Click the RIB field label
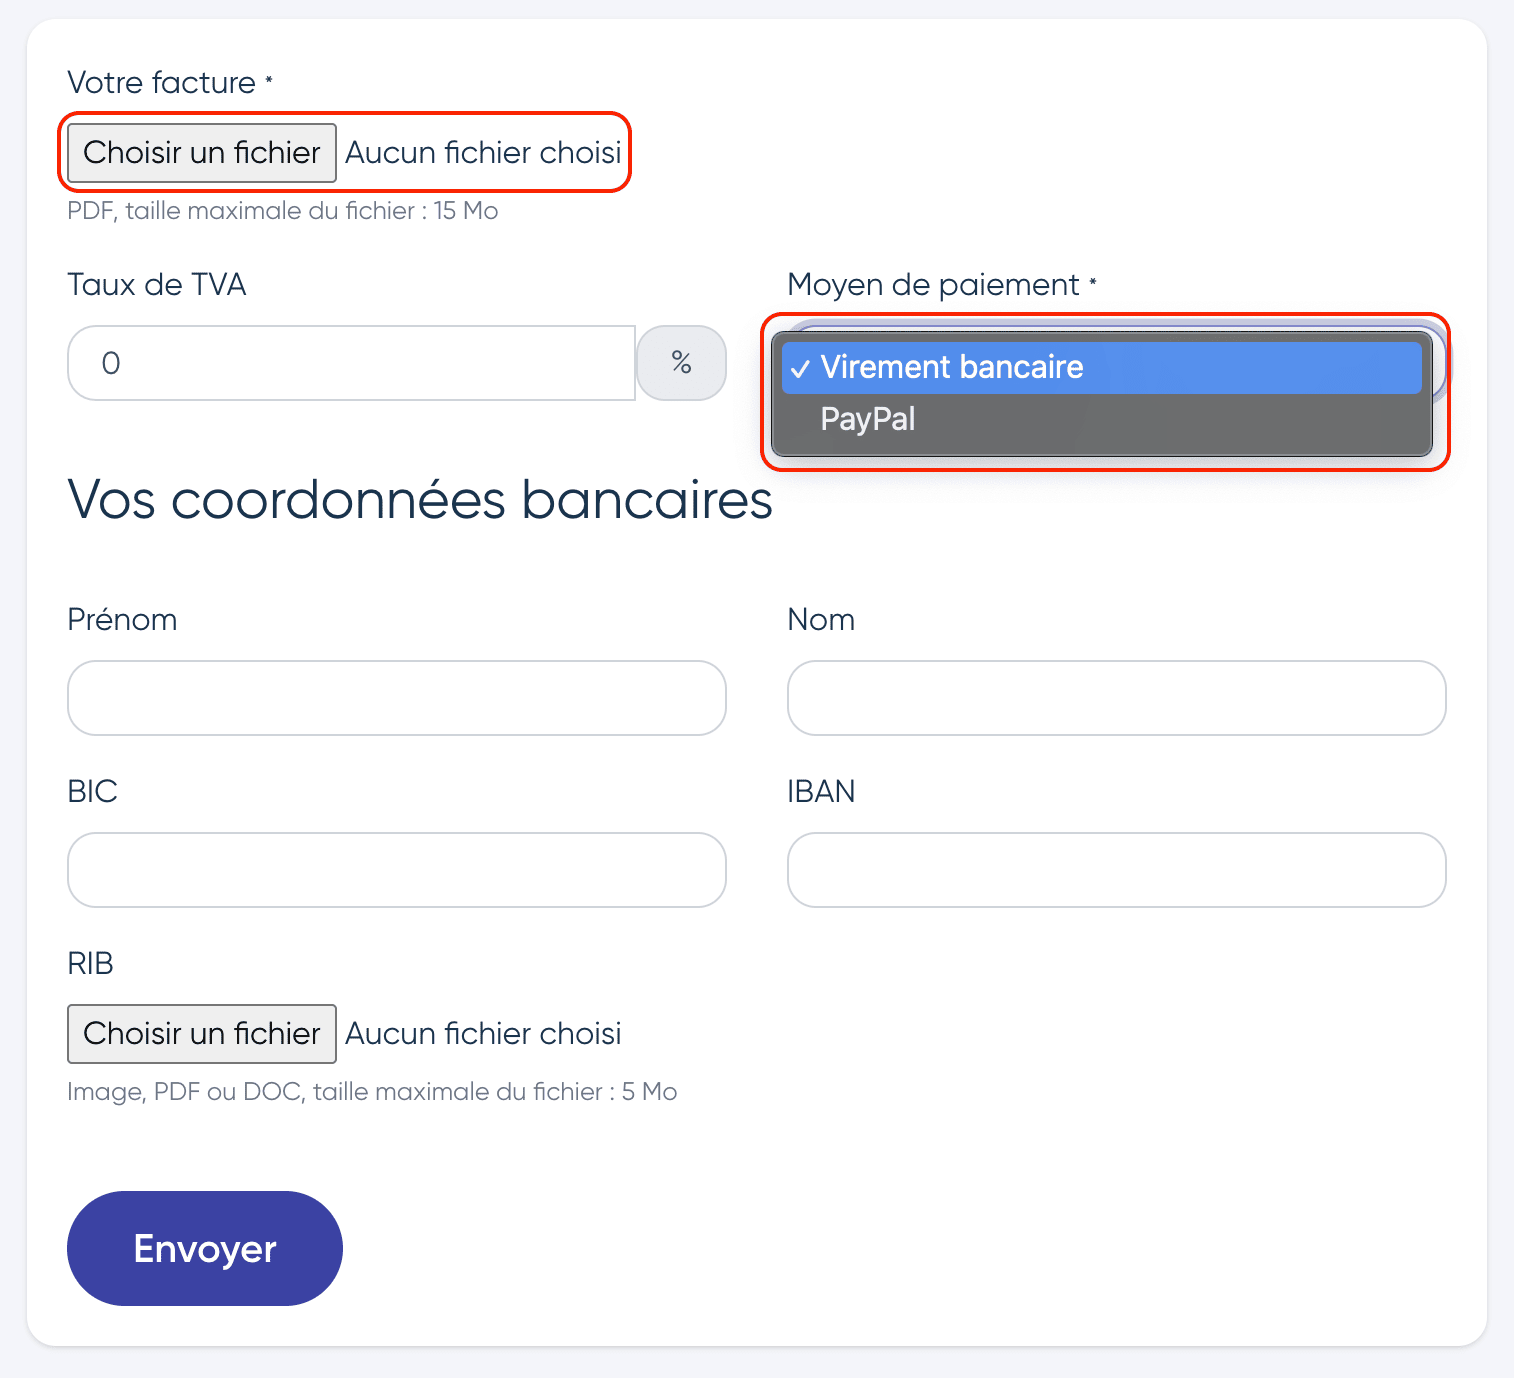The image size is (1514, 1378). (x=91, y=964)
